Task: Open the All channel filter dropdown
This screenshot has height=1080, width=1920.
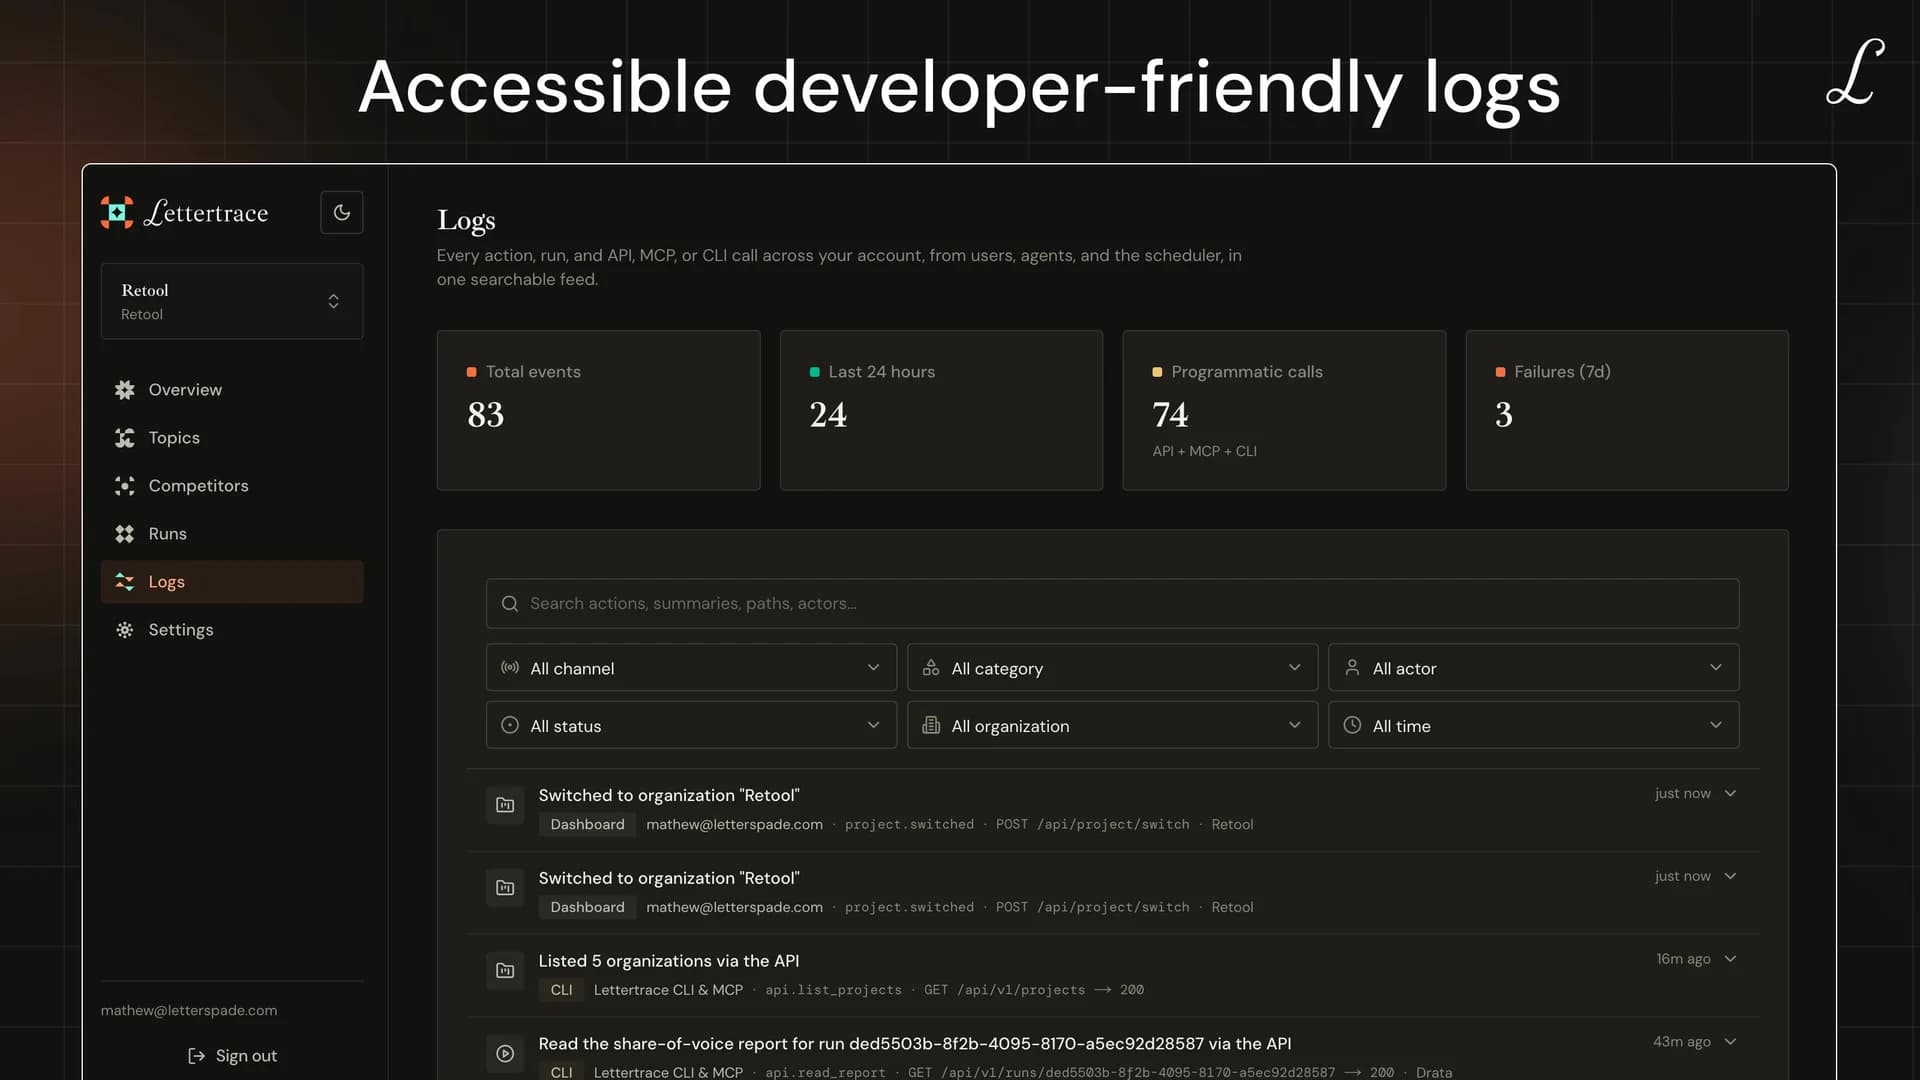Action: [691, 668]
